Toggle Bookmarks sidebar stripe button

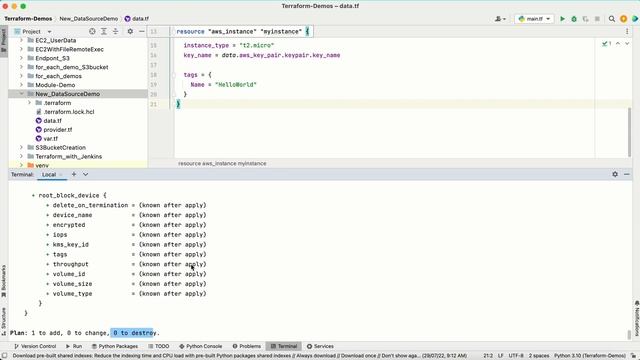pyautogui.click(x=4, y=281)
